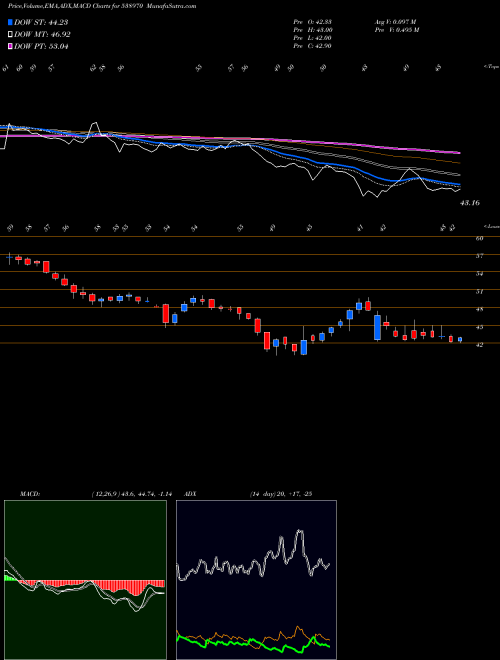
Task: Click the last blue candlestick on price chart
Action: pyautogui.click(x=460, y=339)
